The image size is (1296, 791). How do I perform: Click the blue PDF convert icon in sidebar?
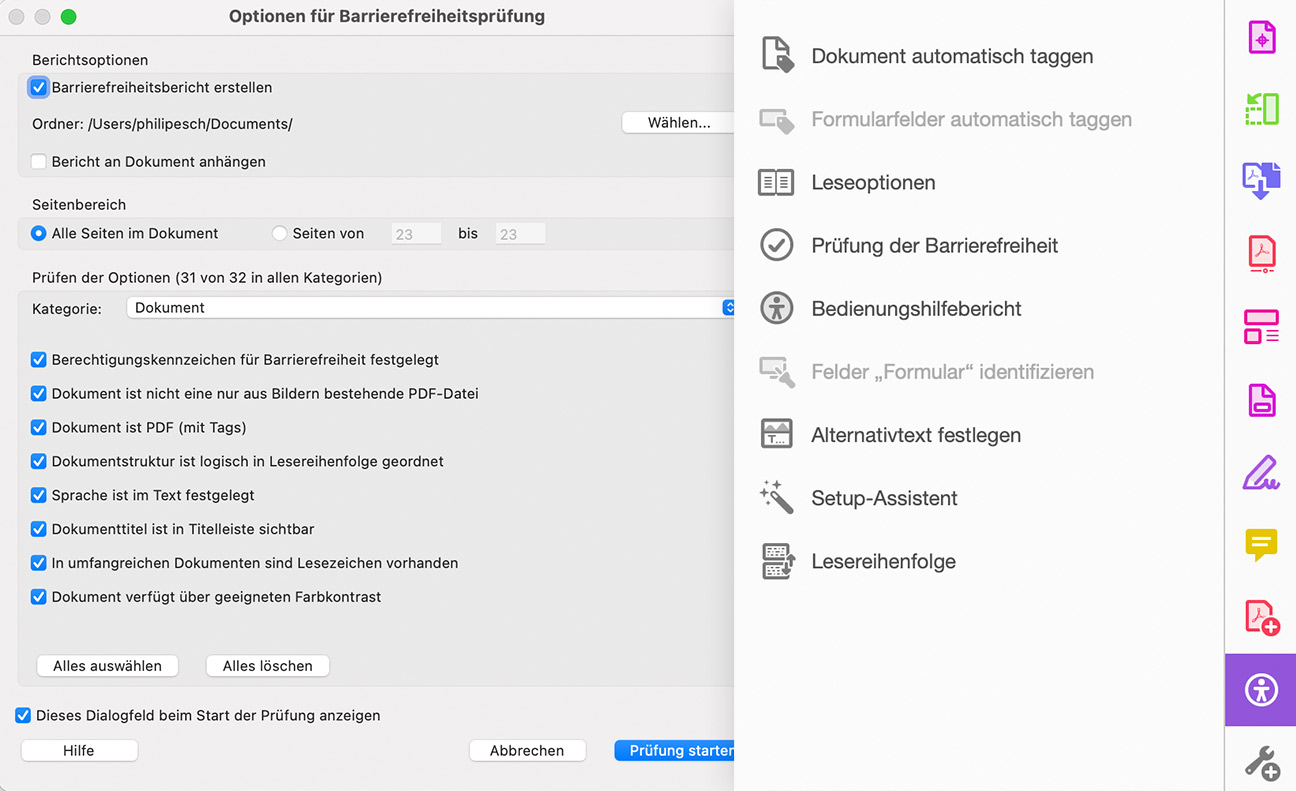point(1260,181)
